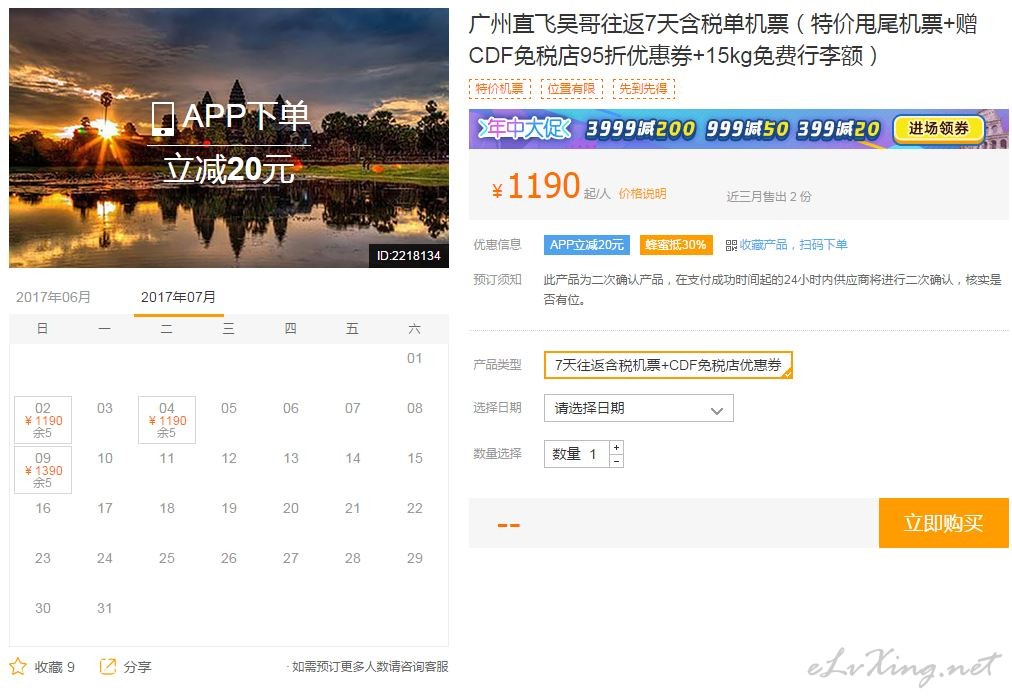1012x700 pixels.
Task: Click the Angkor Wat product image
Action: [x=228, y=137]
